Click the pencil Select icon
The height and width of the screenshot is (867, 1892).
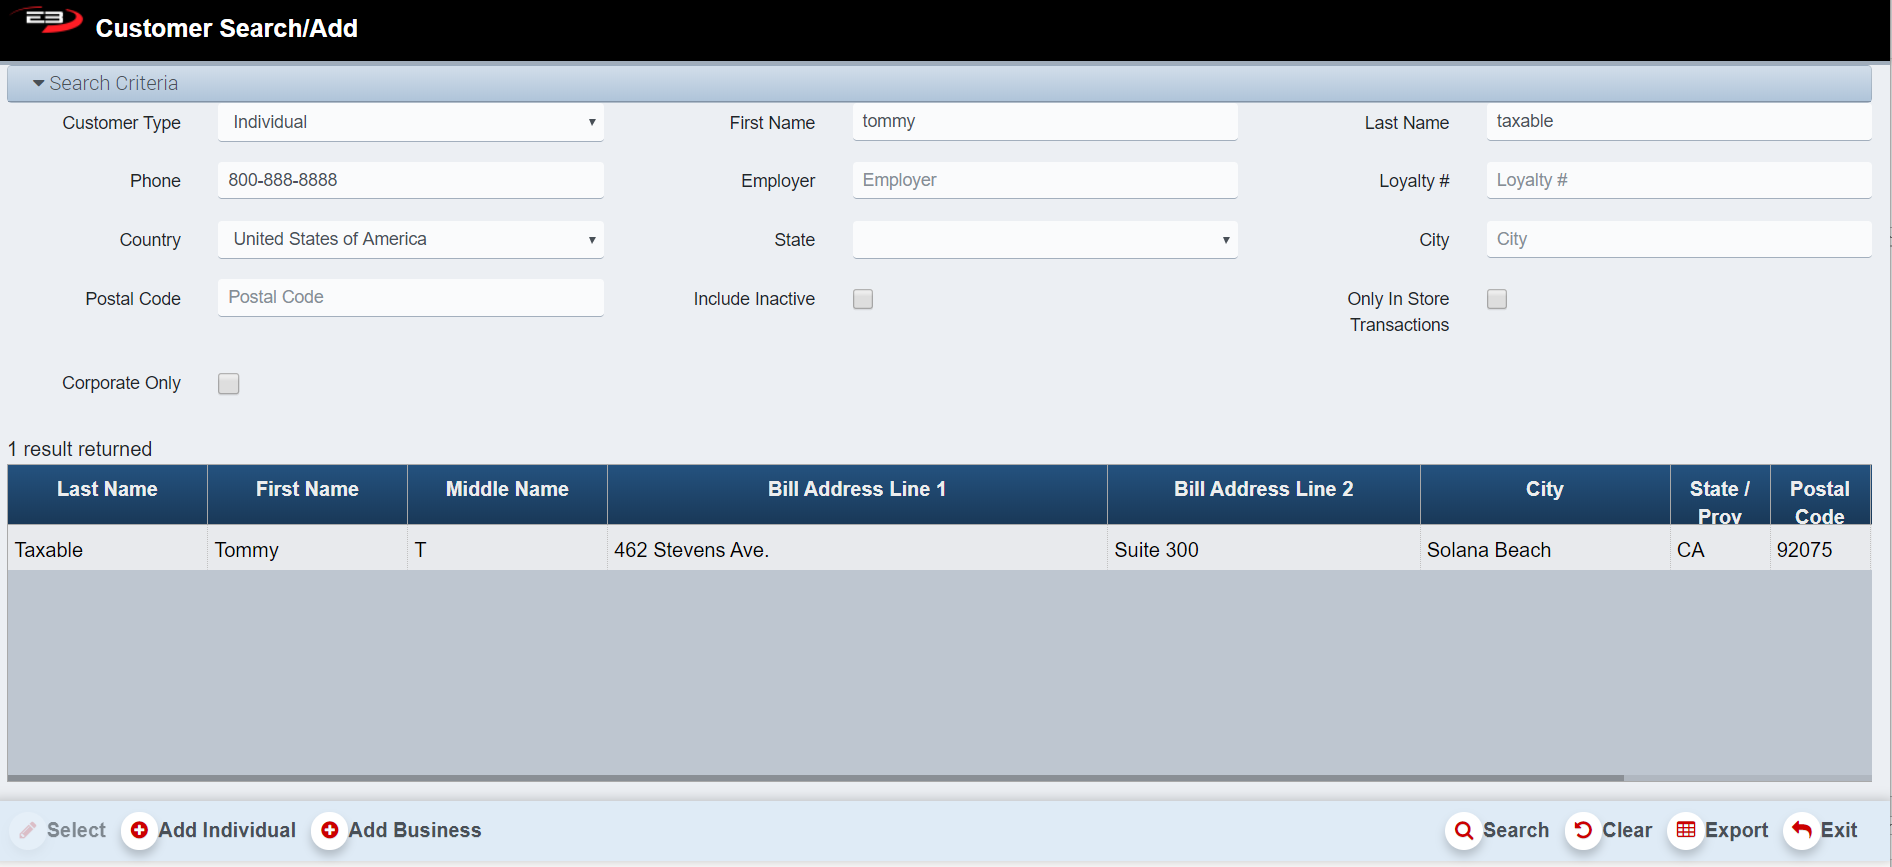[x=28, y=830]
